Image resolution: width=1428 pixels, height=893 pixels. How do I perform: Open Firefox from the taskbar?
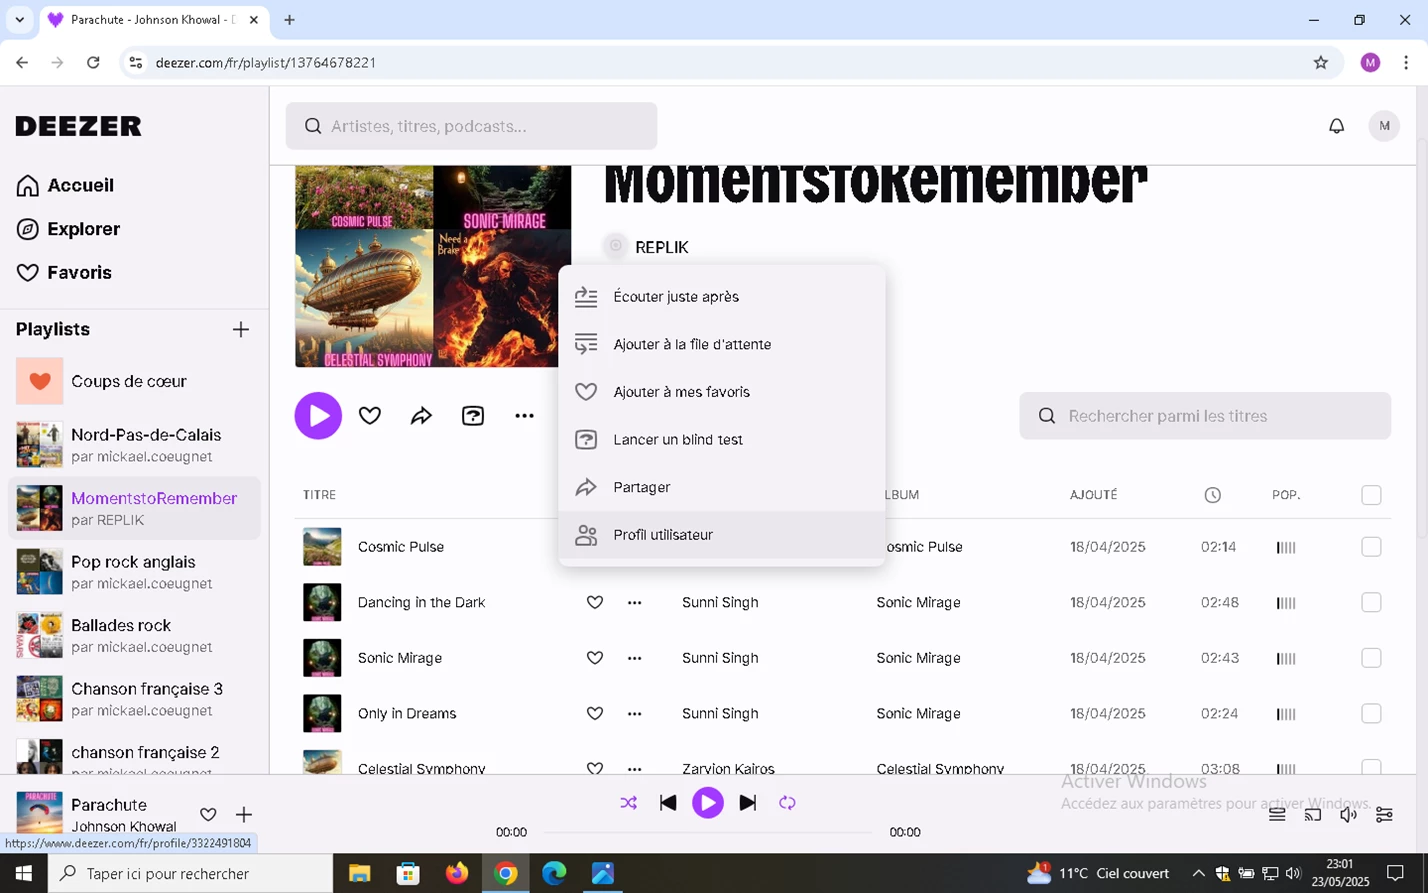click(x=457, y=874)
